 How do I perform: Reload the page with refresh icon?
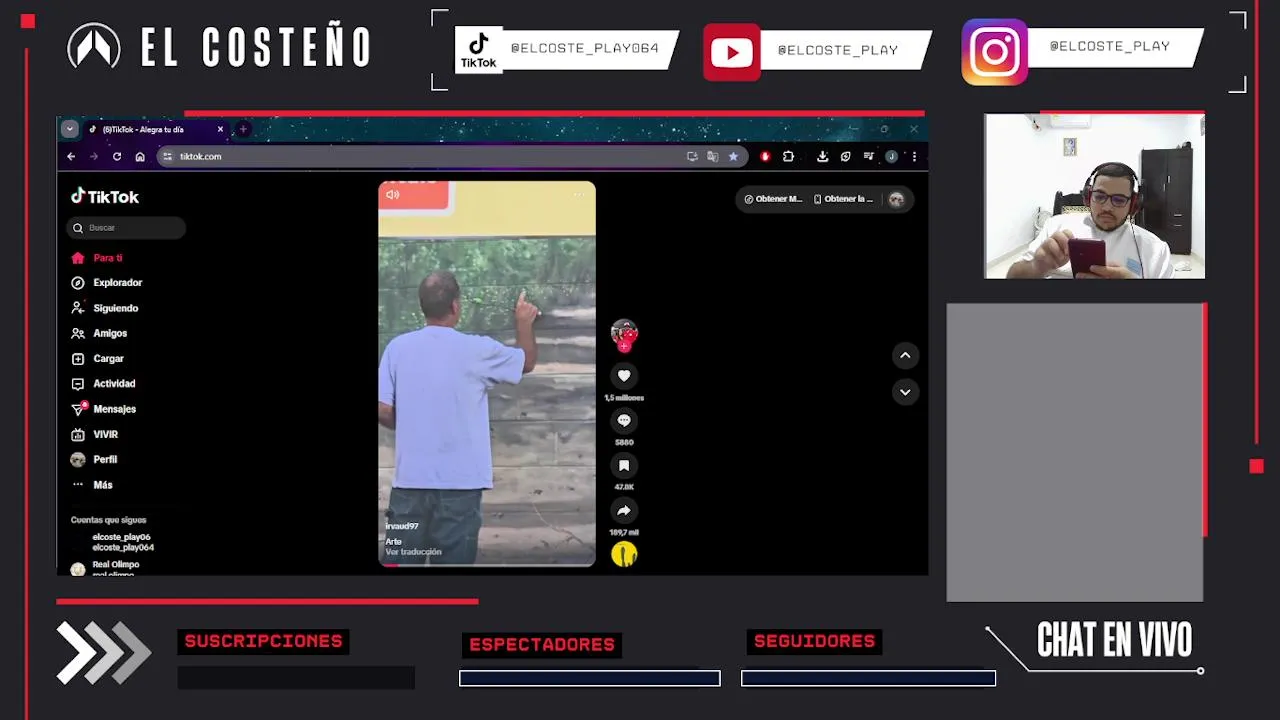click(x=117, y=157)
